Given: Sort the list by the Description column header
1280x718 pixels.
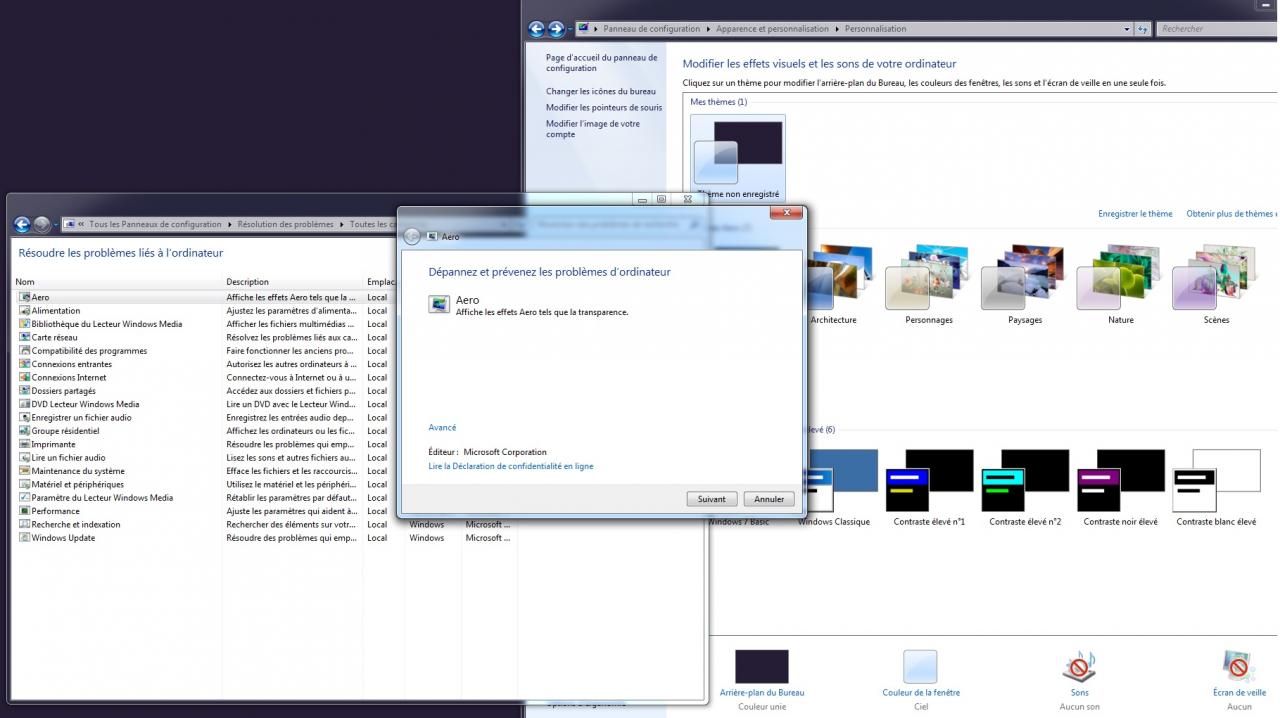Looking at the screenshot, I should [x=294, y=282].
